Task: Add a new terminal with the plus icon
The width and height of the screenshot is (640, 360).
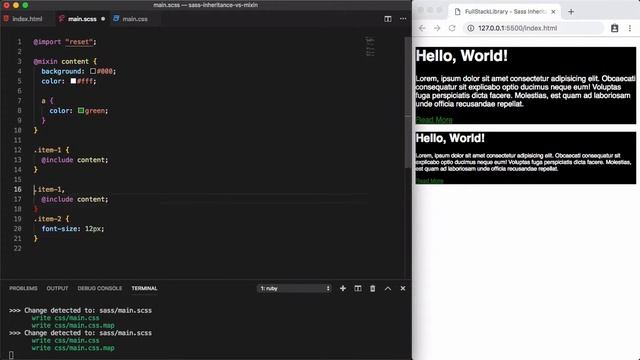Action: [x=342, y=288]
